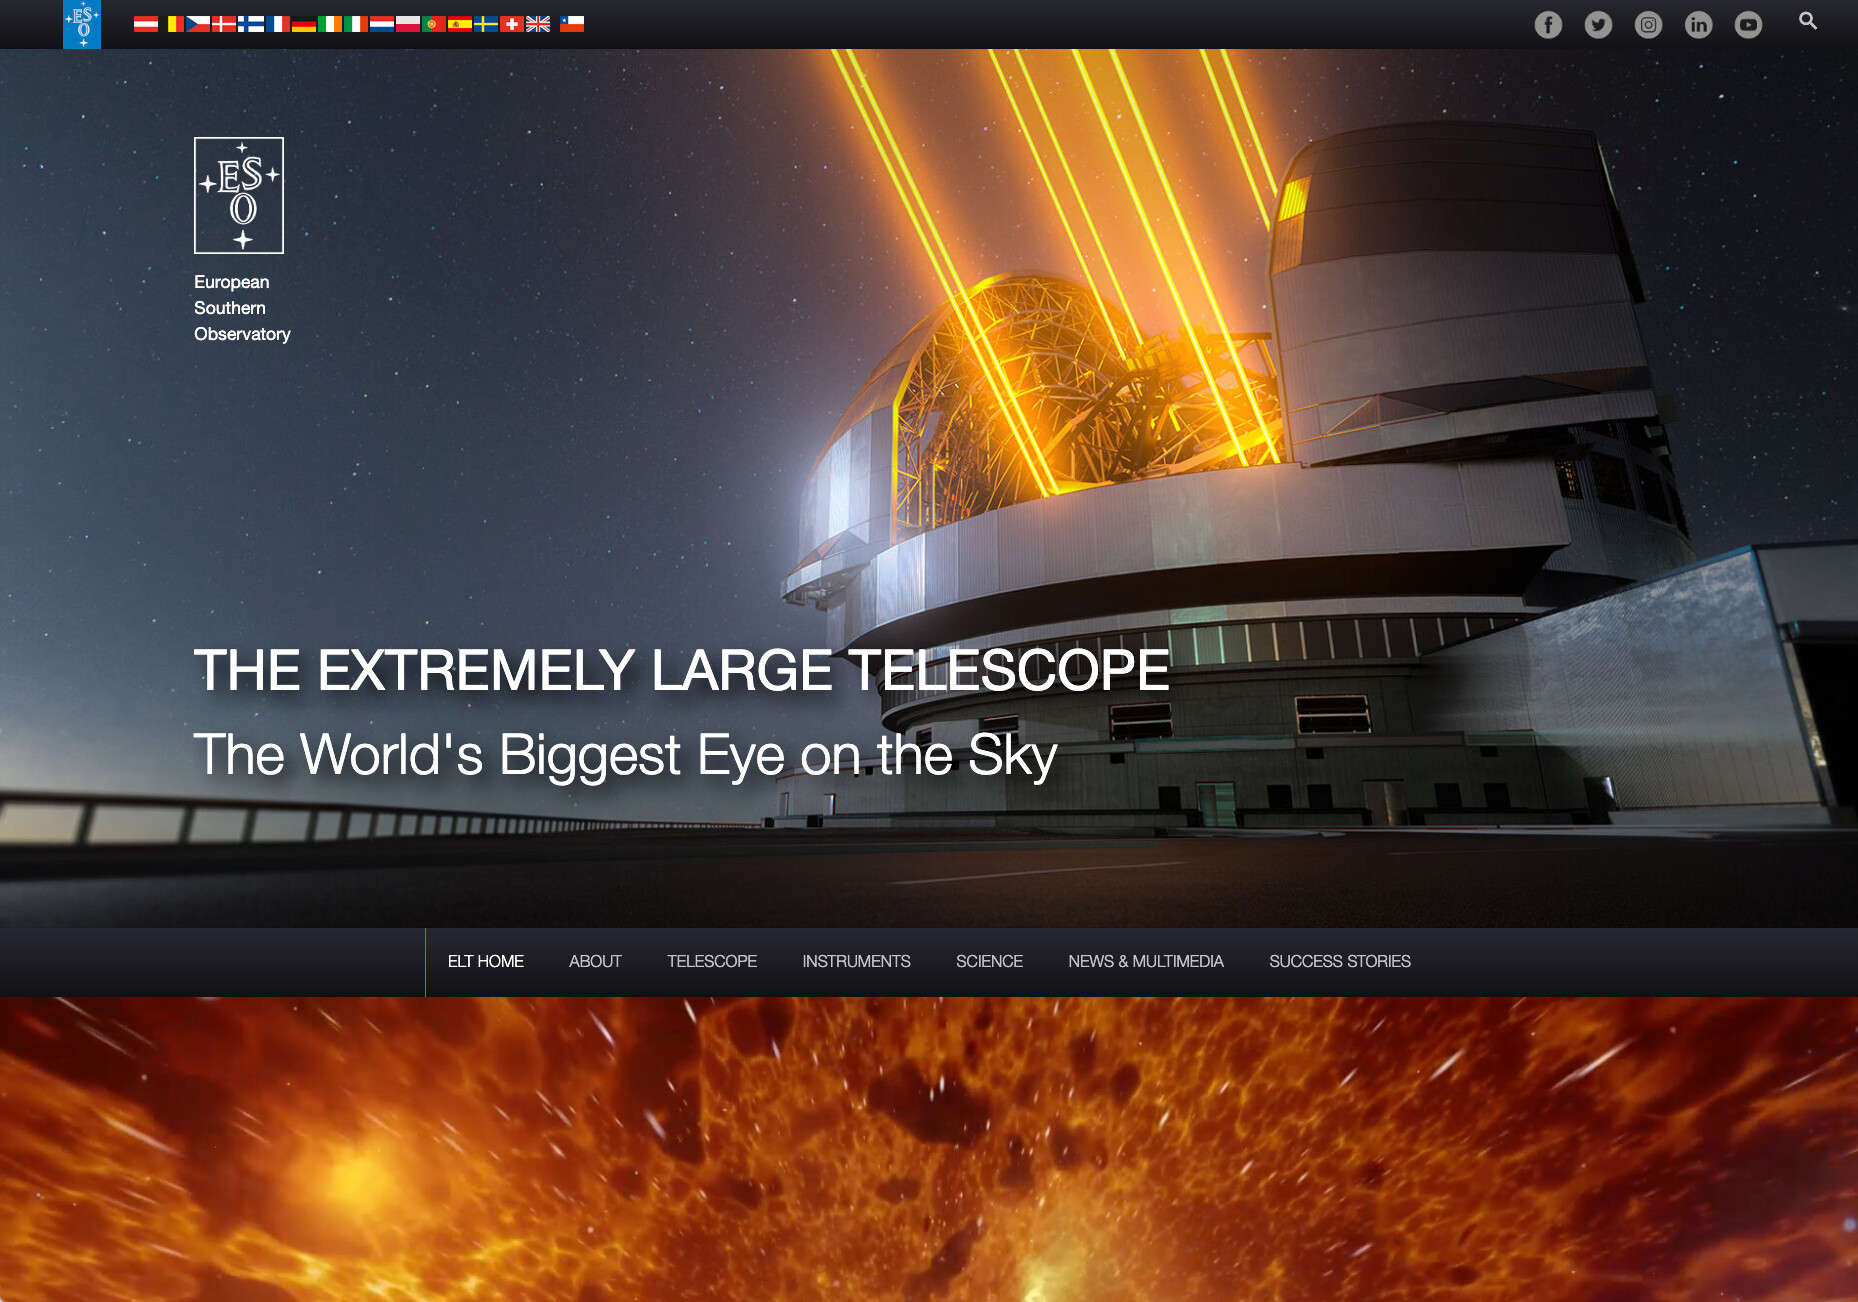The image size is (1858, 1302).
Task: Click The World's Biggest Eye subtitle
Action: (625, 755)
